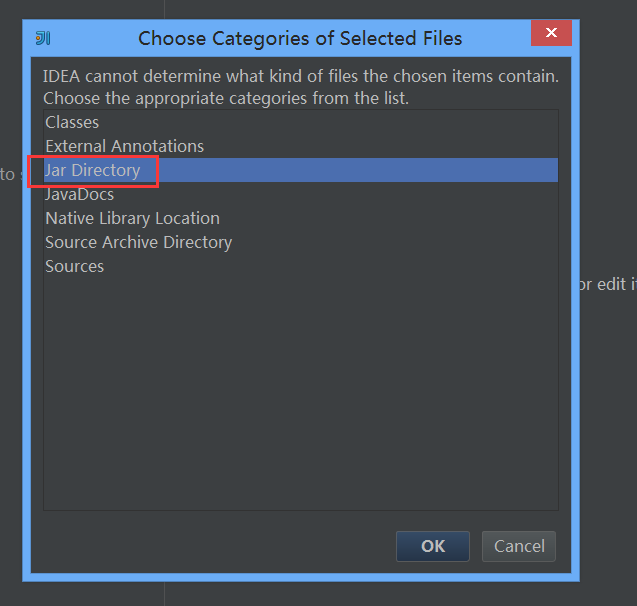Select Native Library Location
637x606 pixels.
132,218
